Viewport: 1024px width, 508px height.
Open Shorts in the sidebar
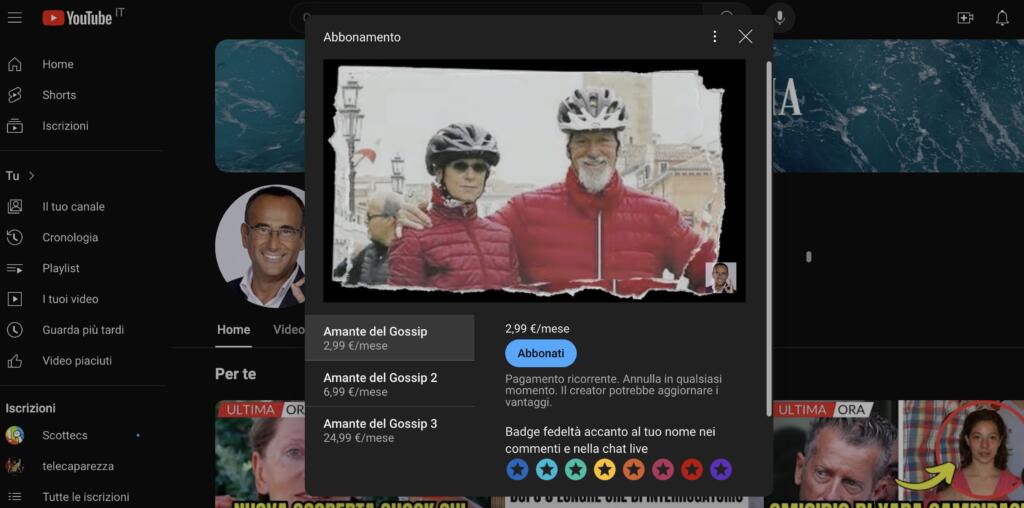(58, 95)
